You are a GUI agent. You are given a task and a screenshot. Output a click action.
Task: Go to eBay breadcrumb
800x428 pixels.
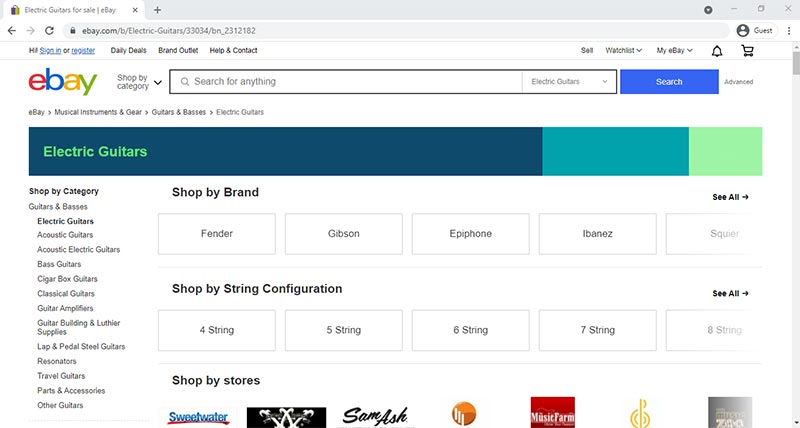pyautogui.click(x=36, y=112)
